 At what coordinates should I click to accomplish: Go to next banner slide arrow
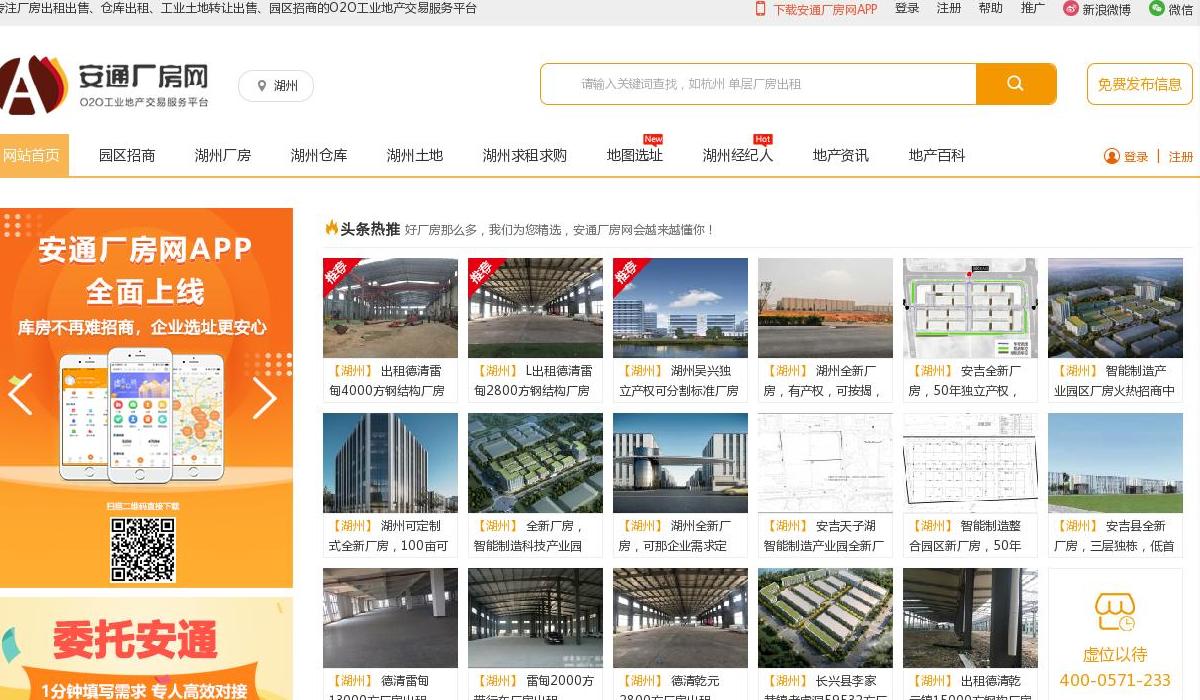(x=264, y=397)
